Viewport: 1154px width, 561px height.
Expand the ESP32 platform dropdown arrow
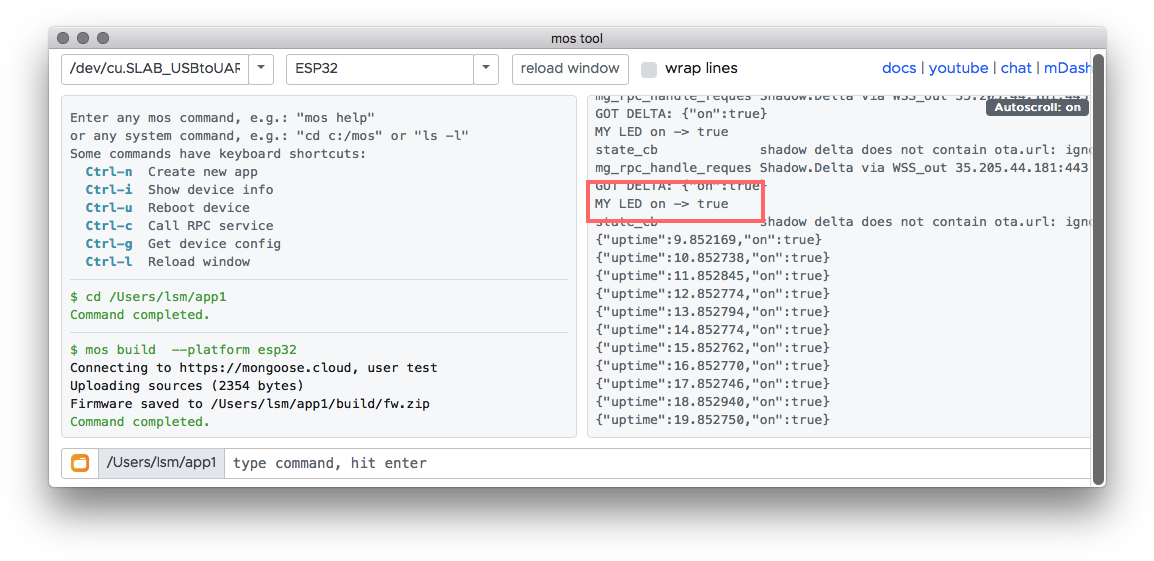coord(486,69)
